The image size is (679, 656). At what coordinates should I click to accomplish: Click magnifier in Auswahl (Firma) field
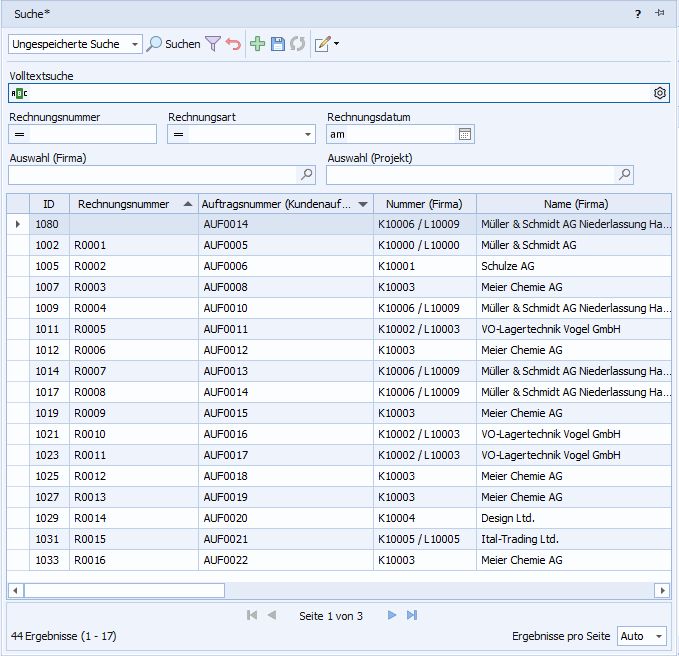307,175
